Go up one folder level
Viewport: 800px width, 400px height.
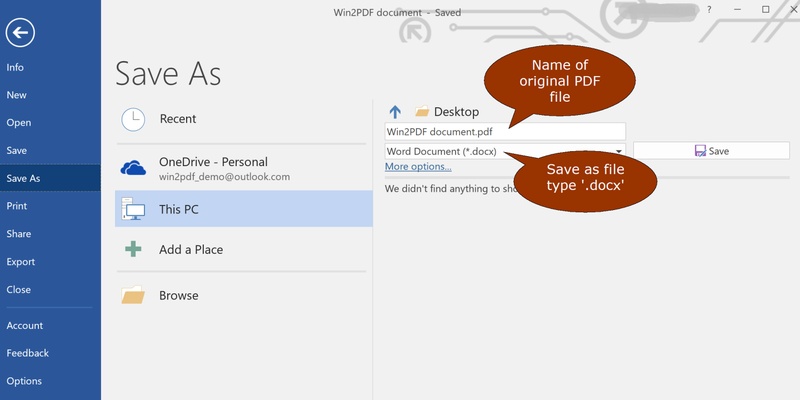395,112
